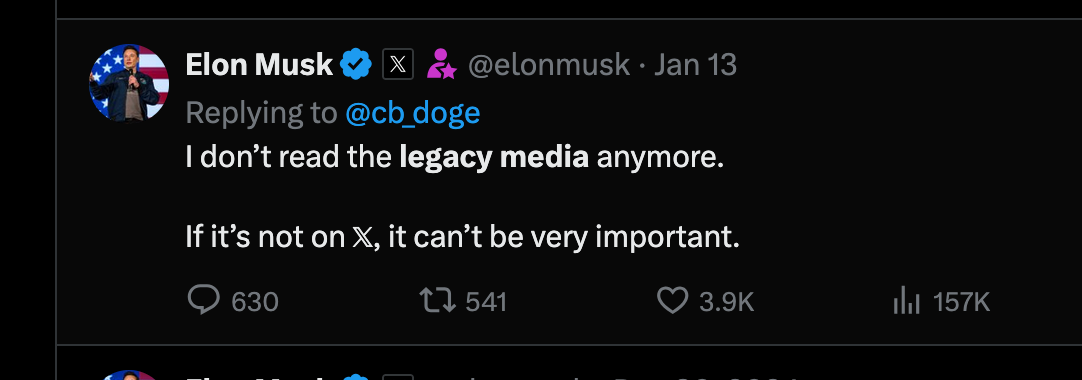
Task: Click the 157K views count
Action: pos(961,302)
